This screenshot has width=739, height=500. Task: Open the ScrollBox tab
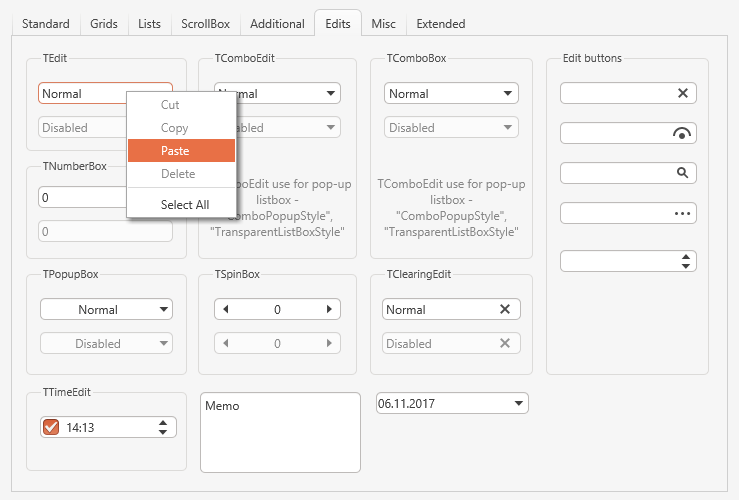205,24
